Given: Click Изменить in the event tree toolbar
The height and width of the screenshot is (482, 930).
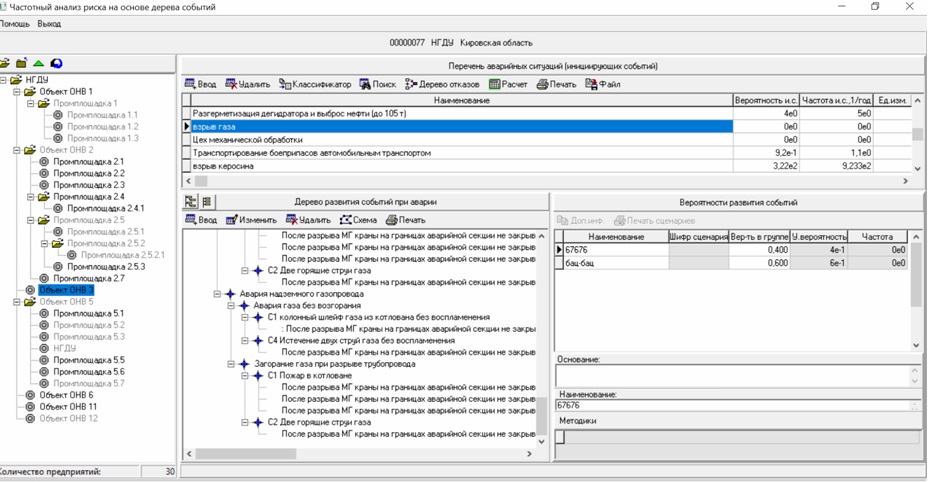Looking at the screenshot, I should click(x=252, y=219).
